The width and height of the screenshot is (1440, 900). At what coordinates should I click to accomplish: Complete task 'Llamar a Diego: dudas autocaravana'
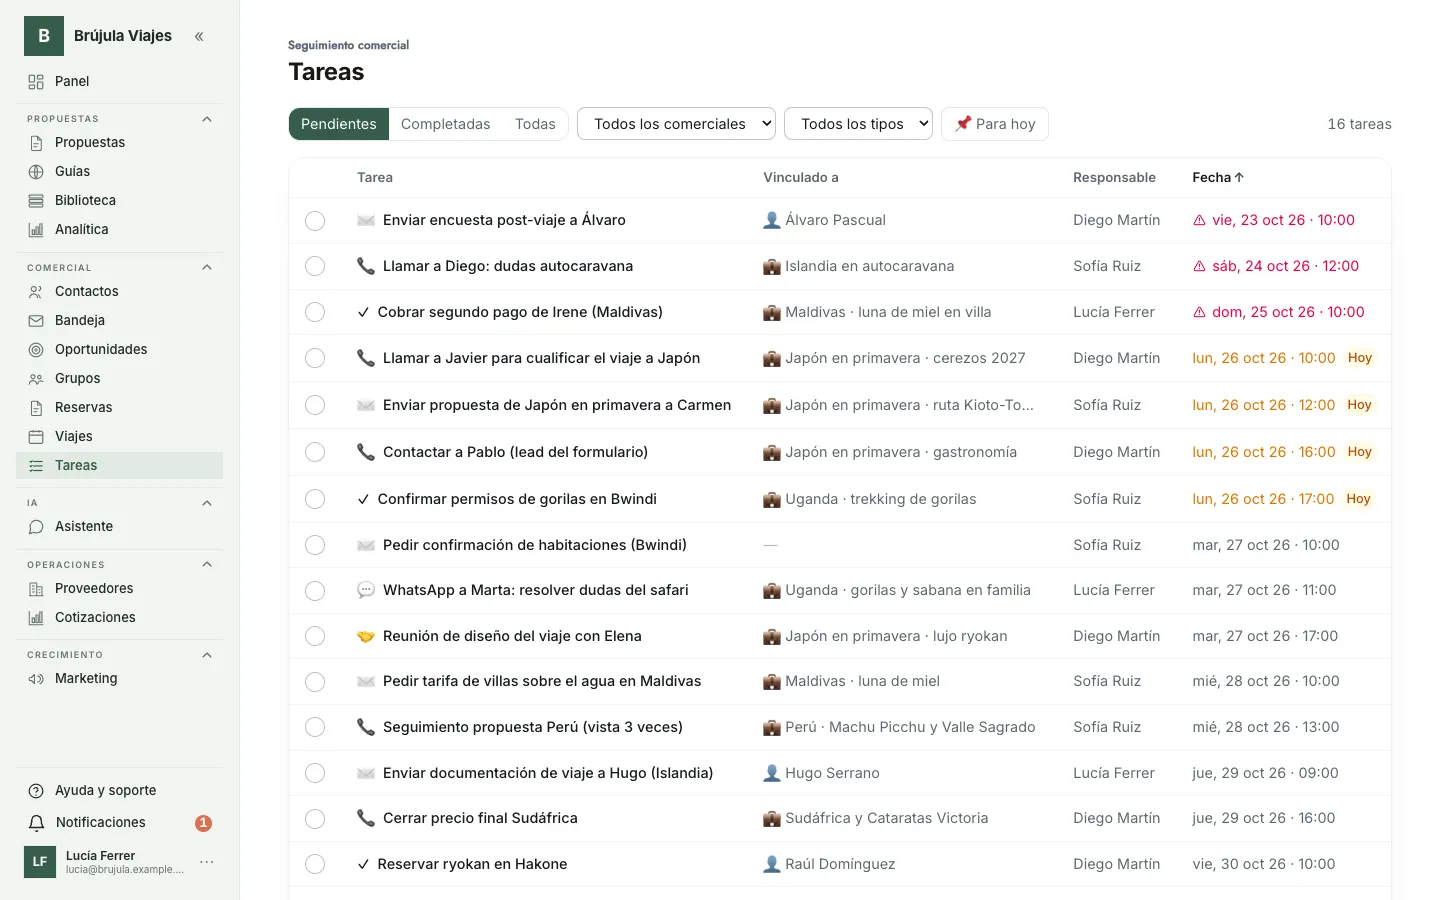[315, 266]
